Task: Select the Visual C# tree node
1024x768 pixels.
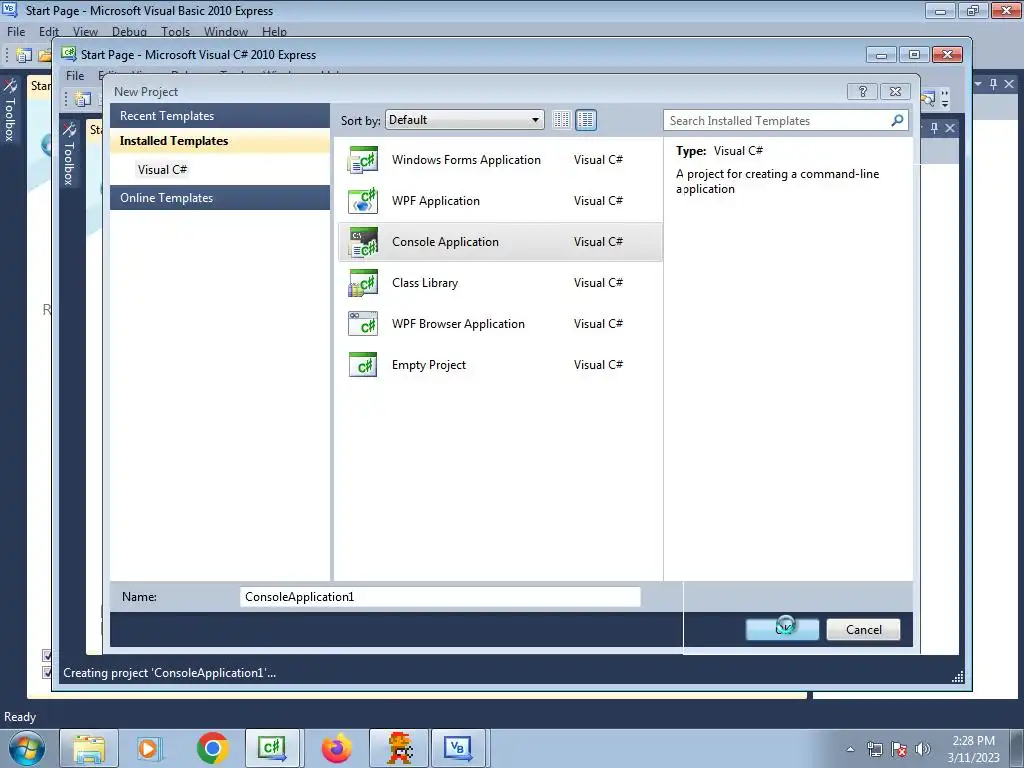Action: [x=162, y=170]
